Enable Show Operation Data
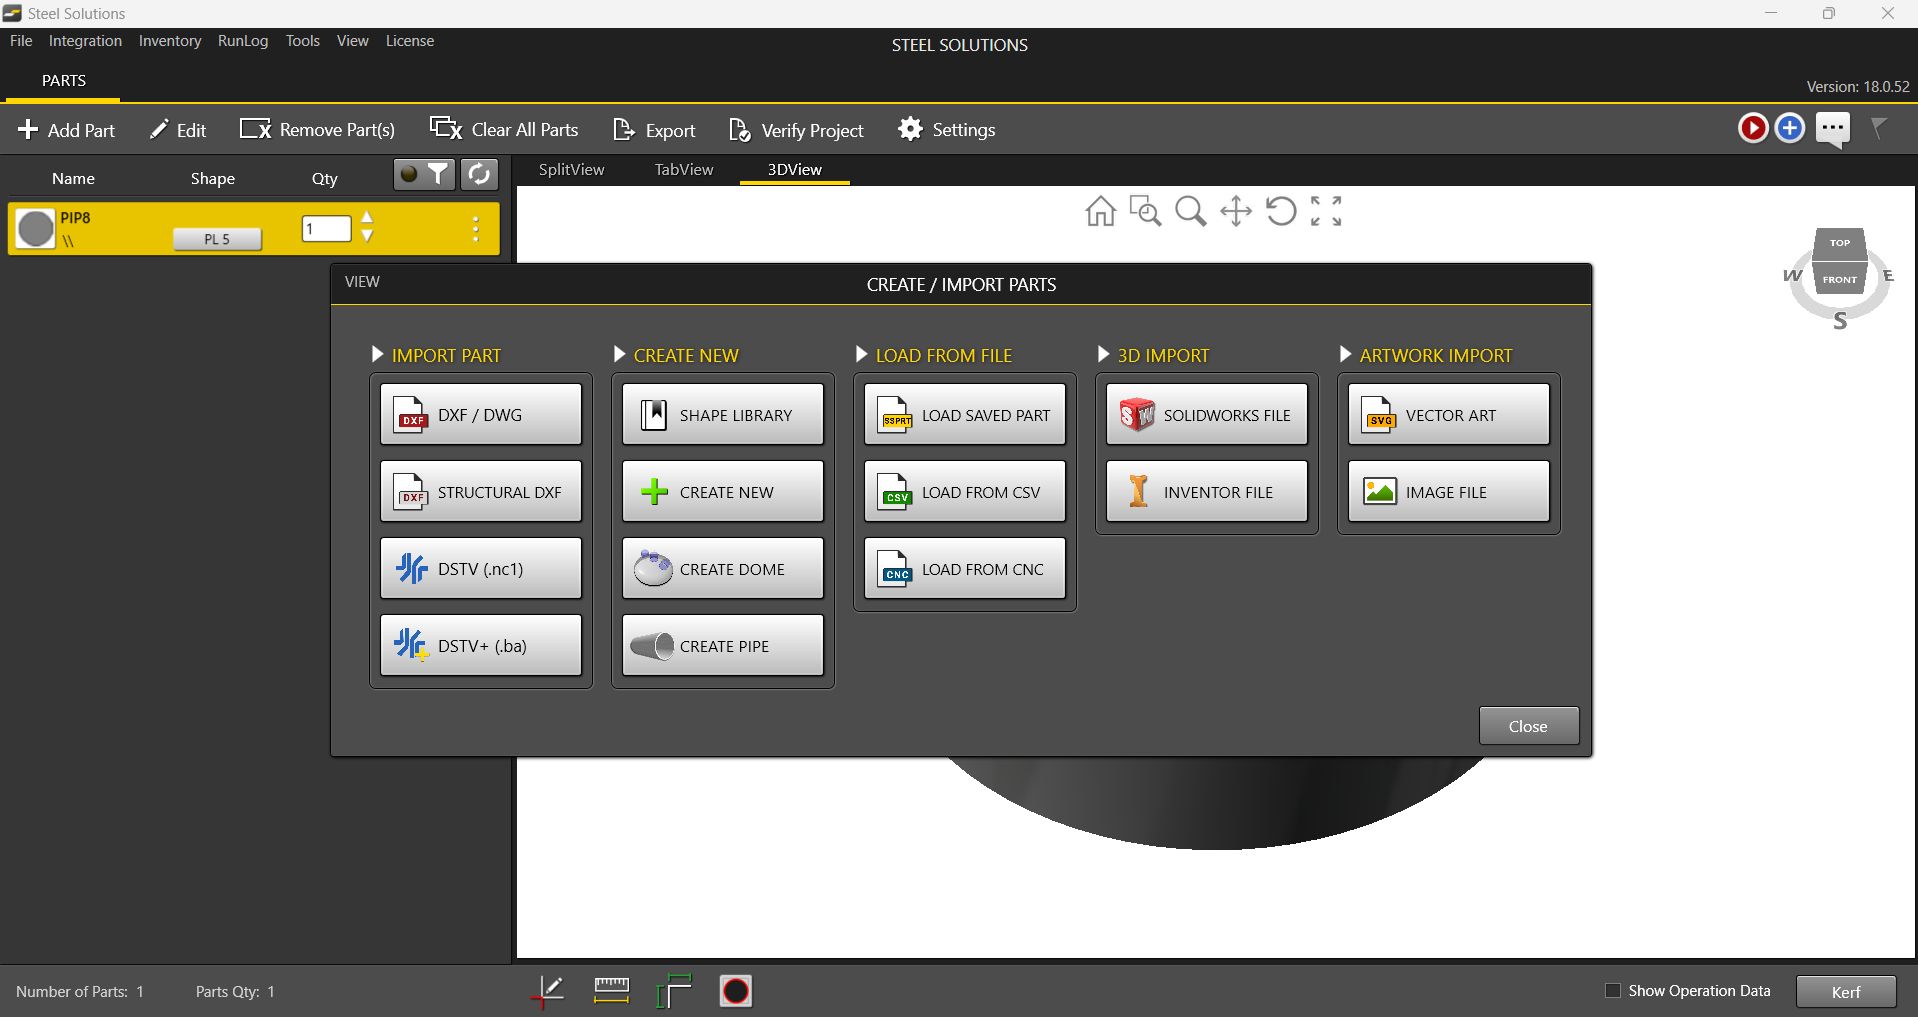 point(1612,990)
